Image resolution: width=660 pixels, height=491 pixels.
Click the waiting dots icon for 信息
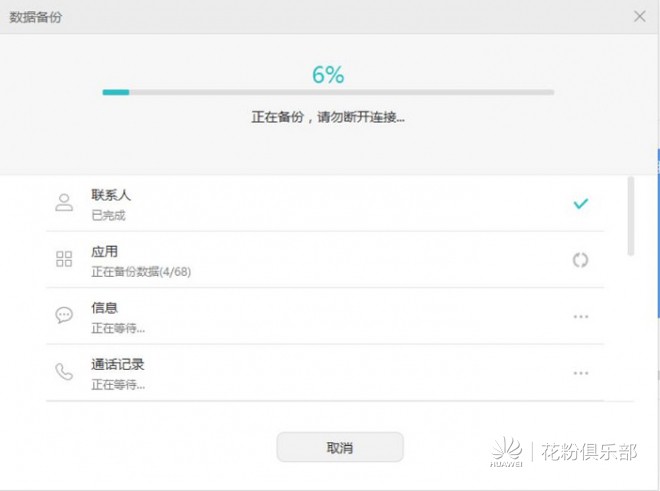(x=581, y=316)
